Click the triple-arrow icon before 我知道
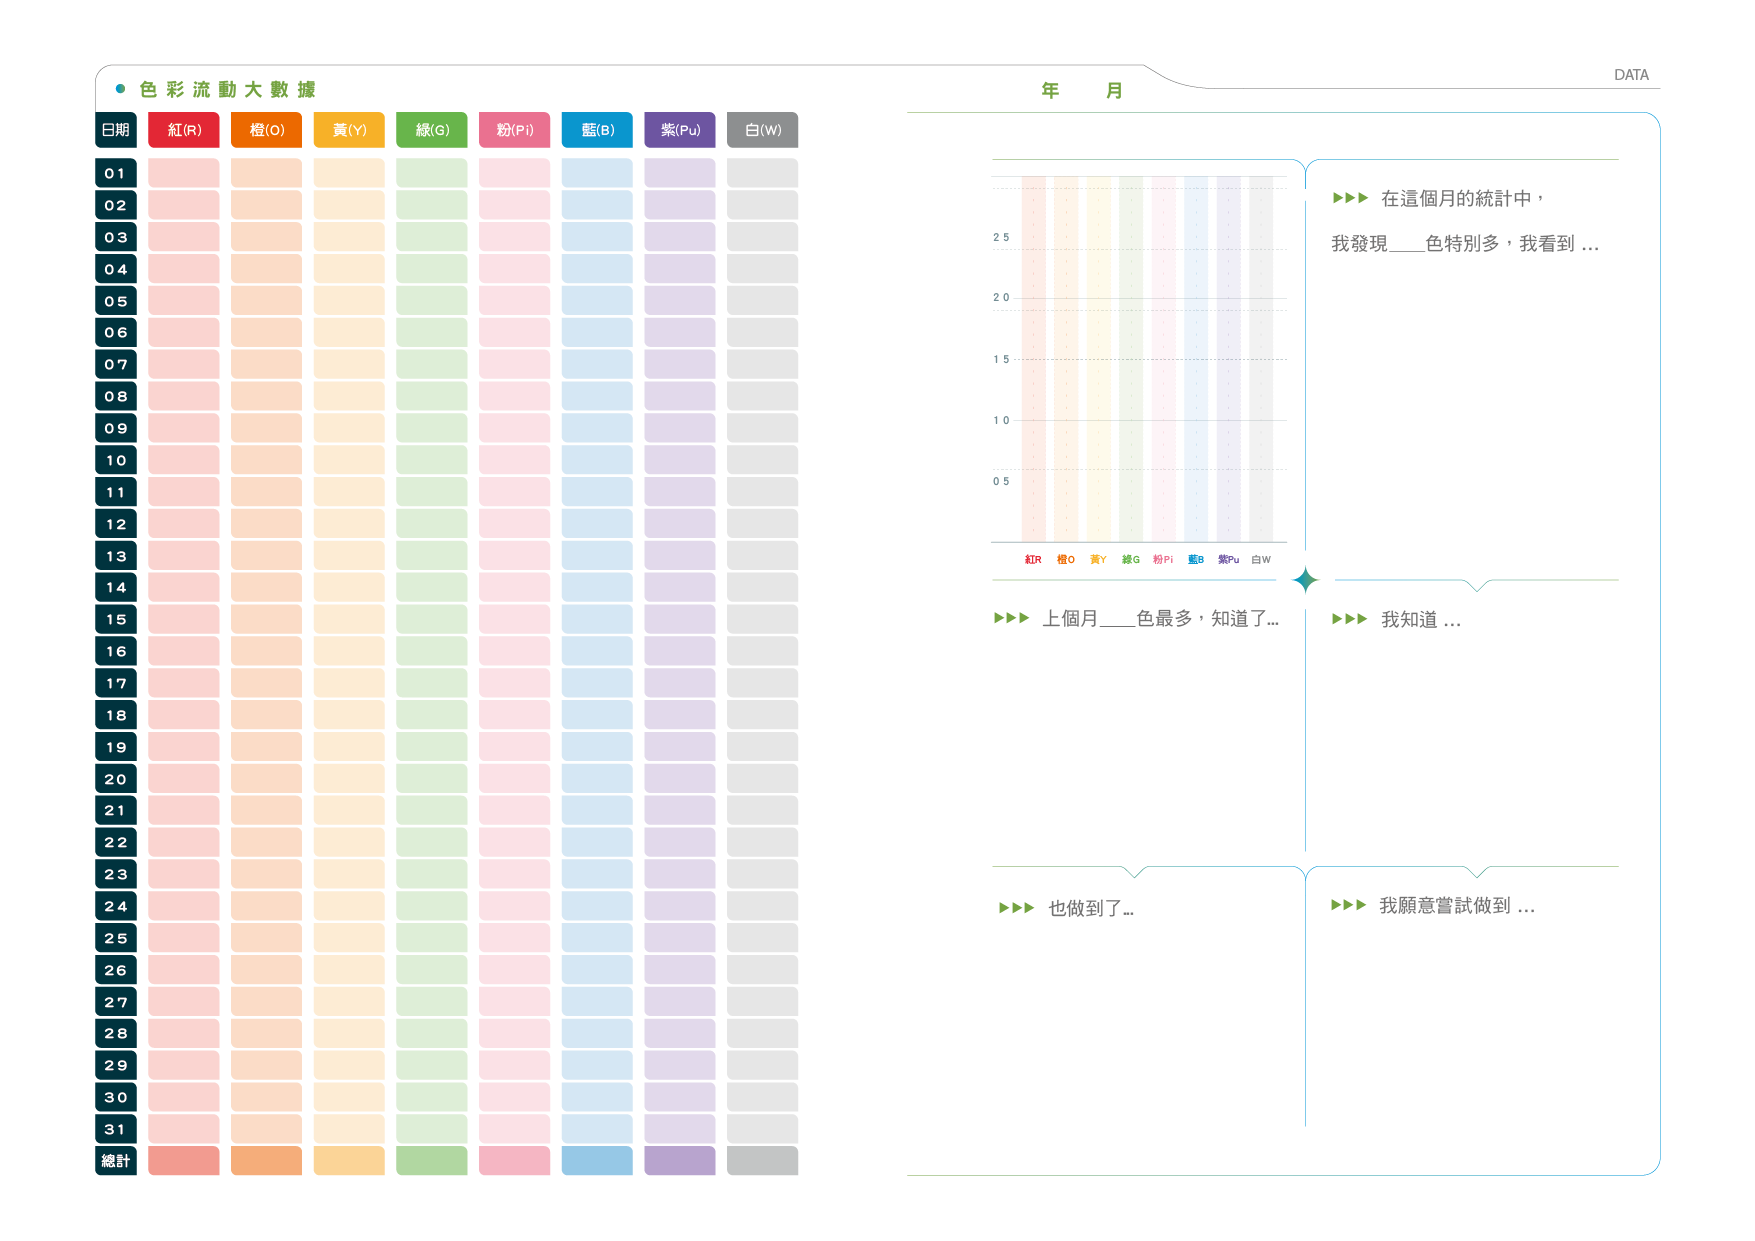 pos(1350,619)
